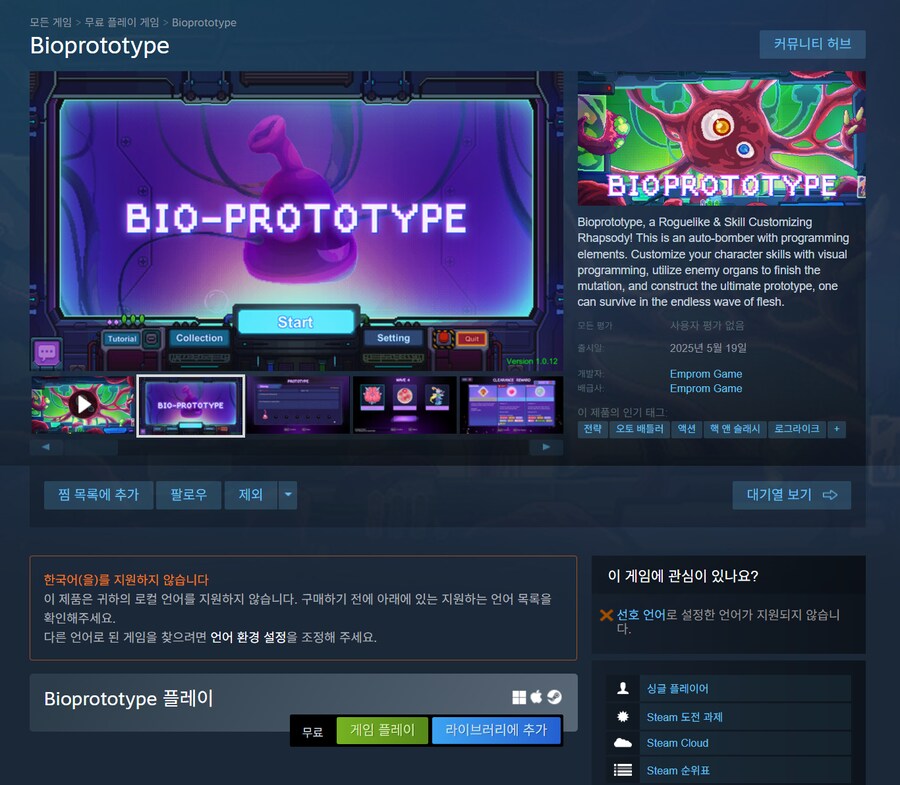The width and height of the screenshot is (900, 785).
Task: Click the release date 2025년 5월 19일
Action: click(708, 348)
